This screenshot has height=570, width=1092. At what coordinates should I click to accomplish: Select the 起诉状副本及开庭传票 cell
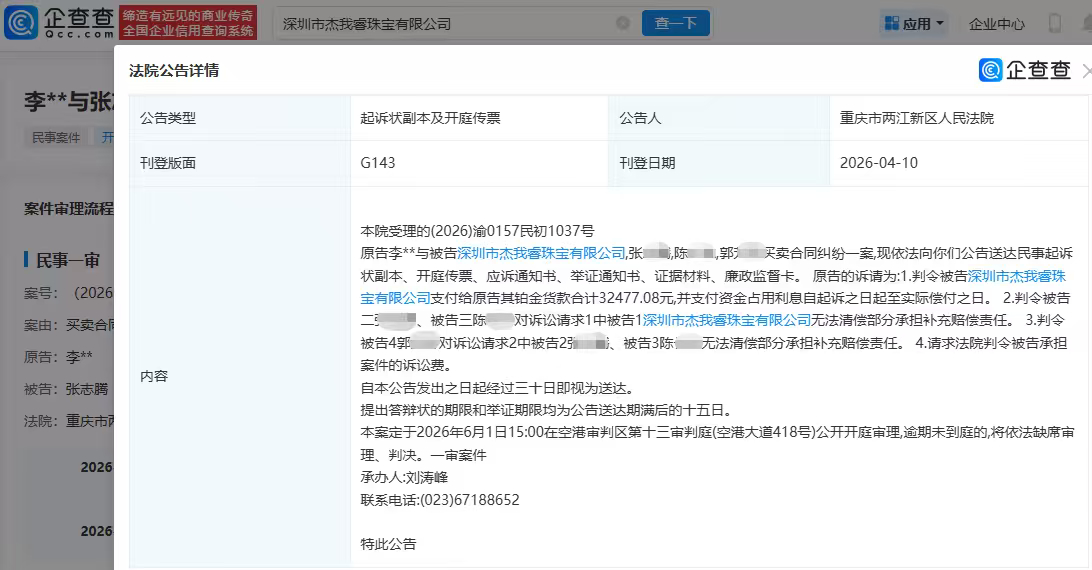pyautogui.click(x=479, y=118)
